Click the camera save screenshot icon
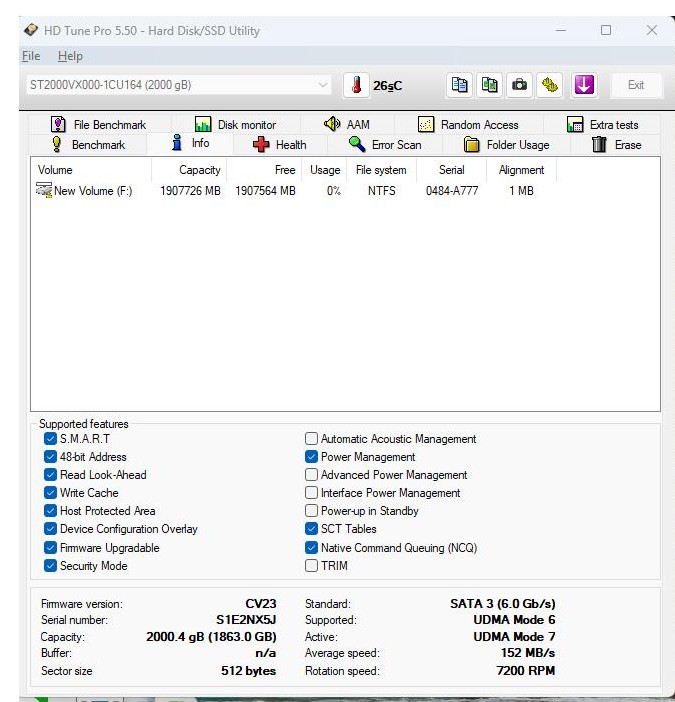The height and width of the screenshot is (702, 675). [x=519, y=85]
